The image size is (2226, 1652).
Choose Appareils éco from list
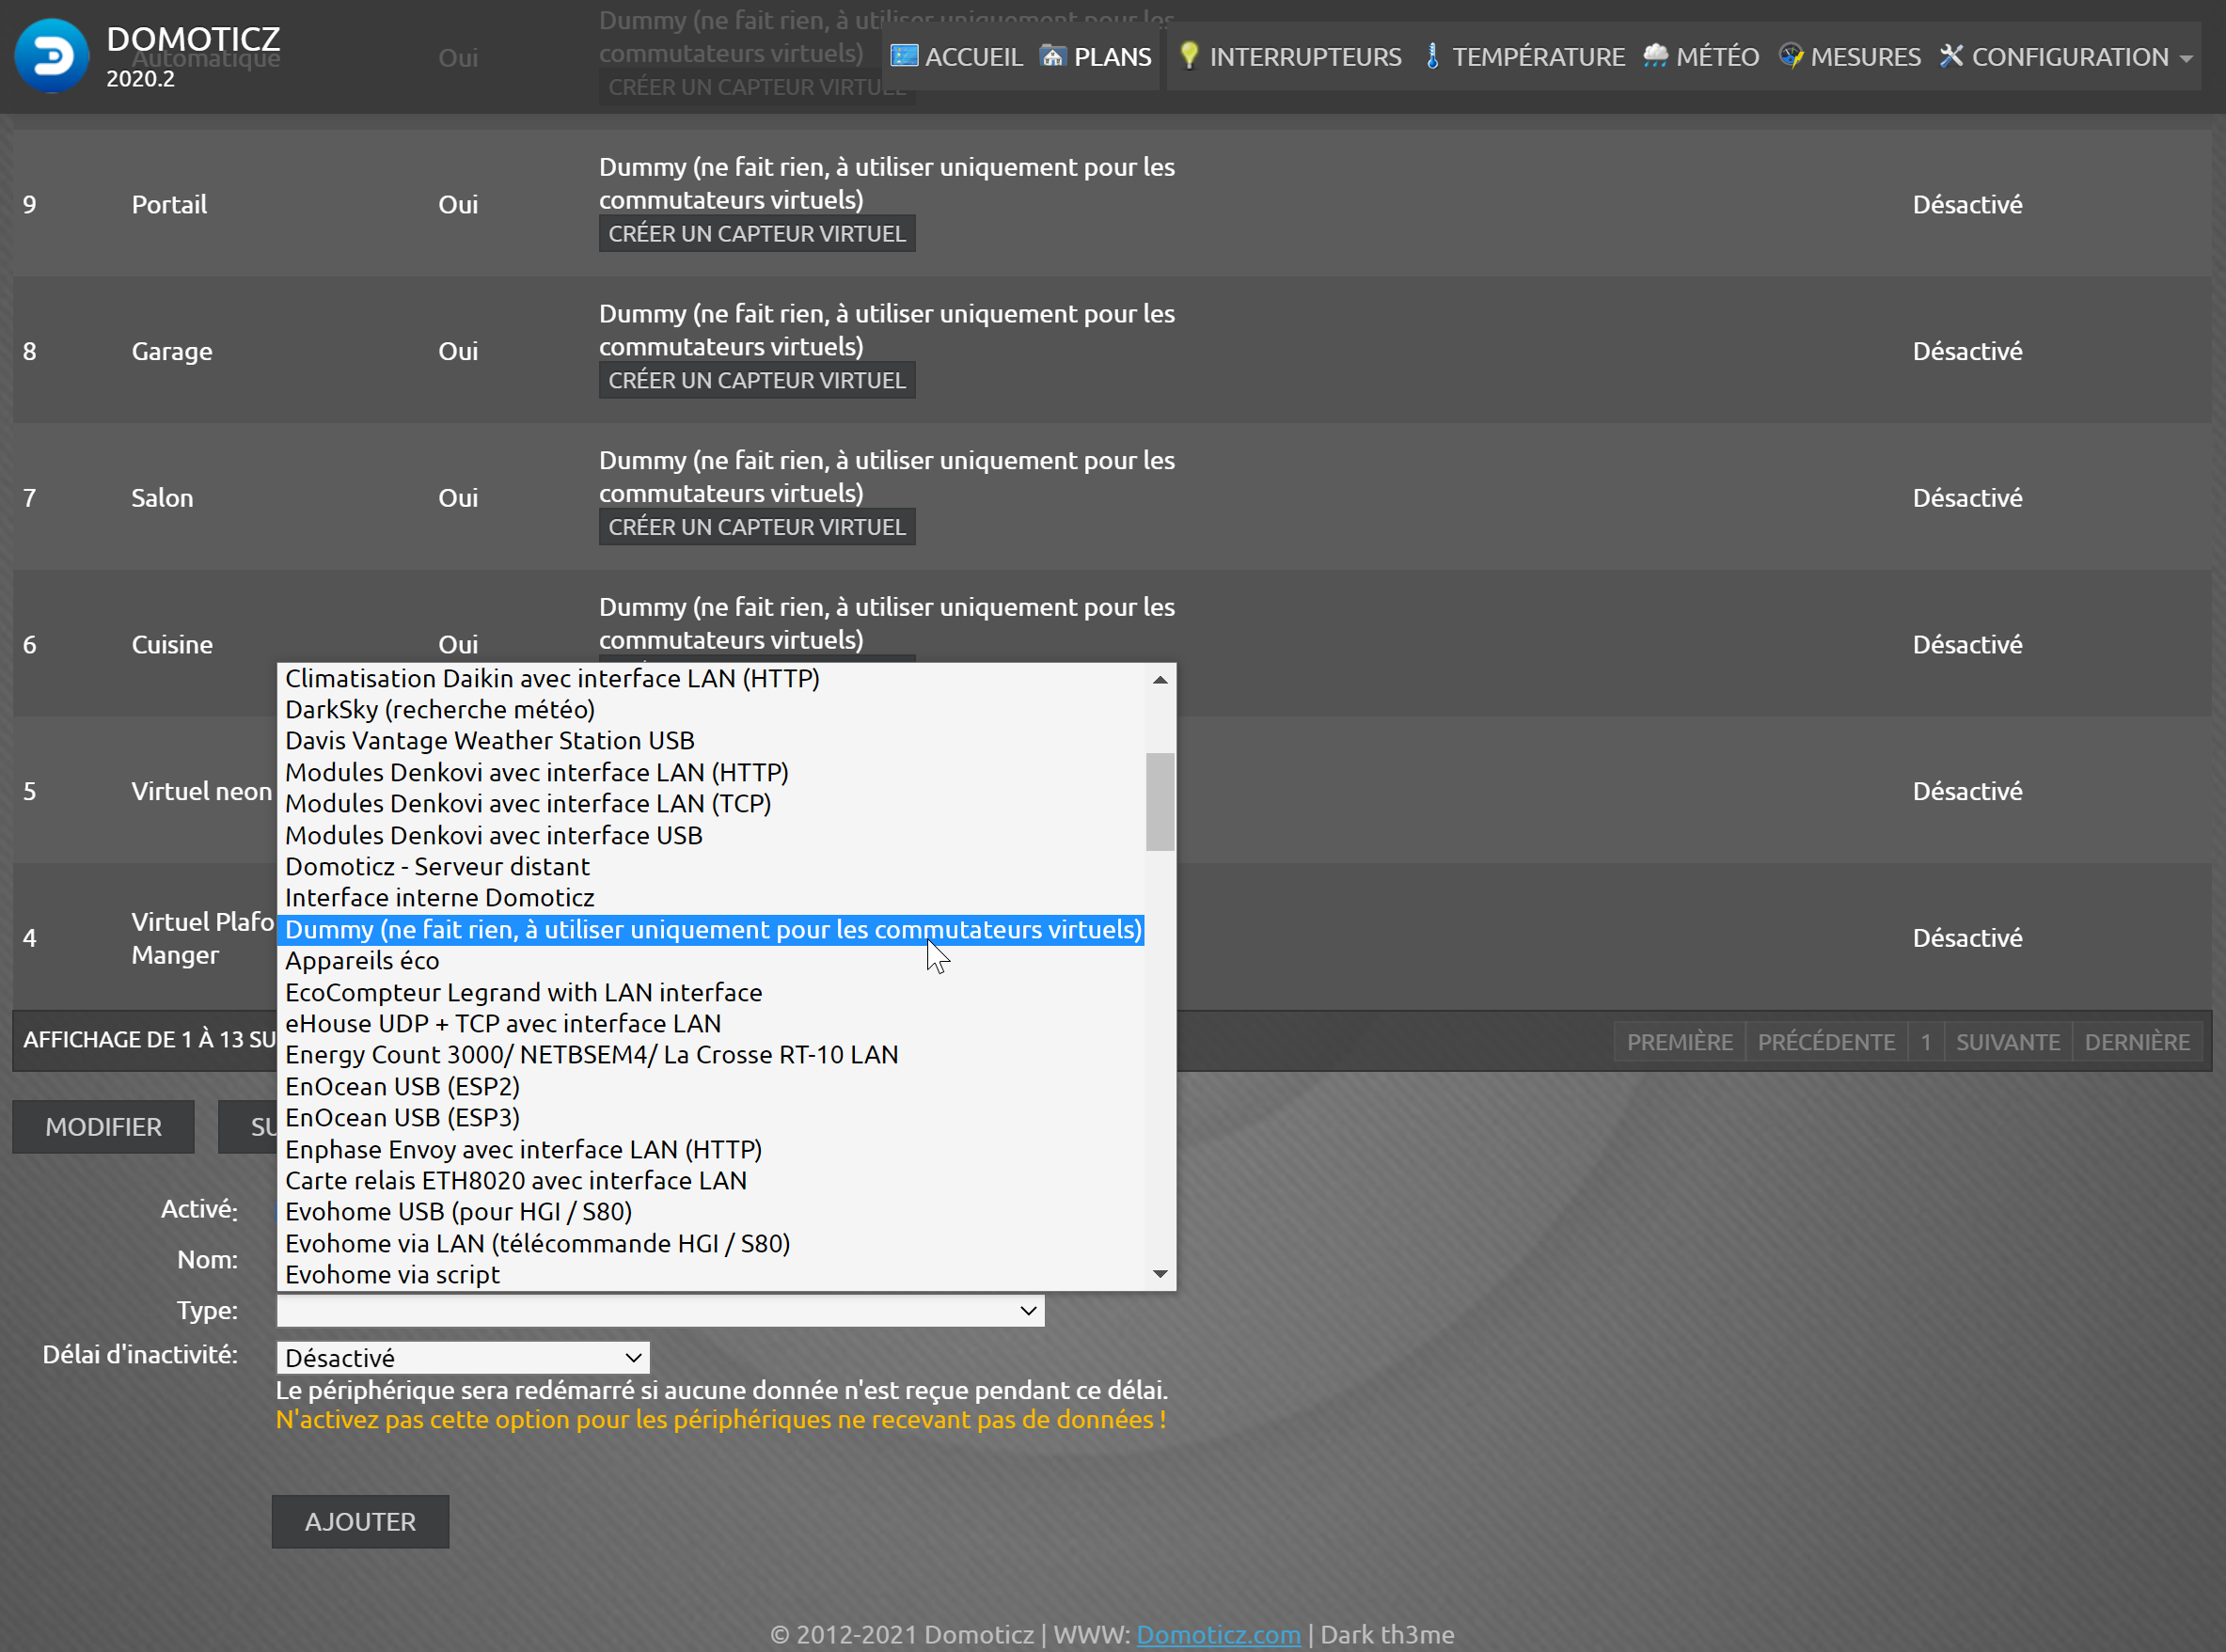coord(362,961)
